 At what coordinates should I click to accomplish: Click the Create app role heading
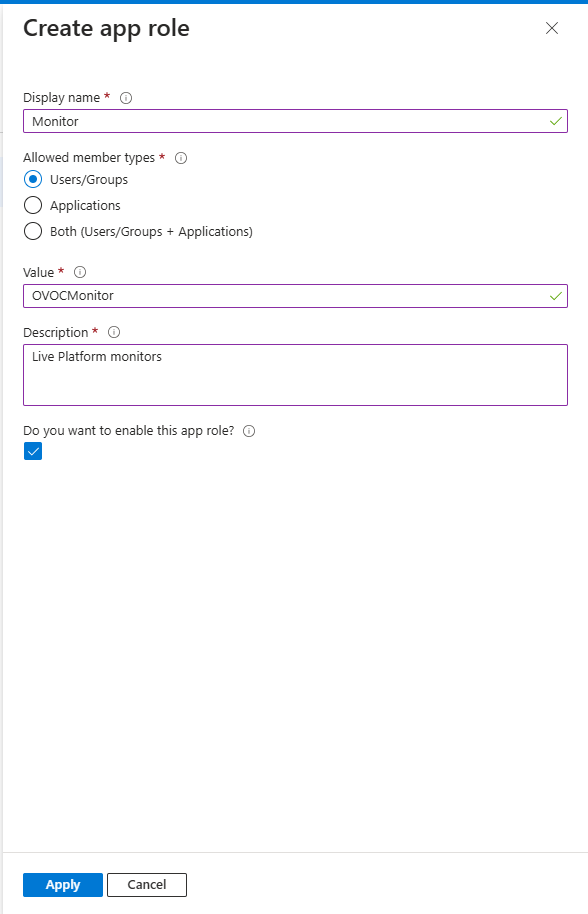tap(106, 29)
